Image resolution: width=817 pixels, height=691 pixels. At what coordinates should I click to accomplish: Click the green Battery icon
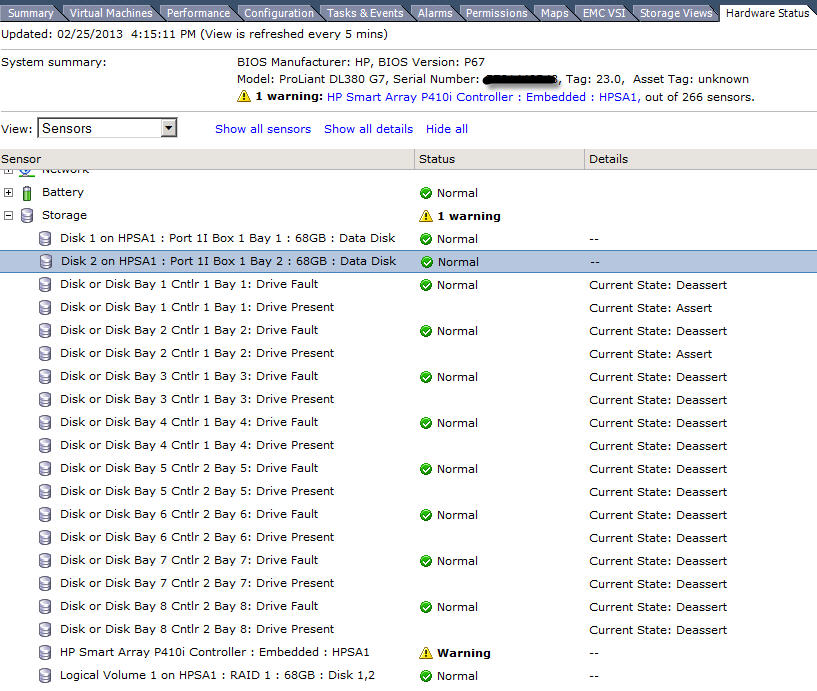coord(27,193)
